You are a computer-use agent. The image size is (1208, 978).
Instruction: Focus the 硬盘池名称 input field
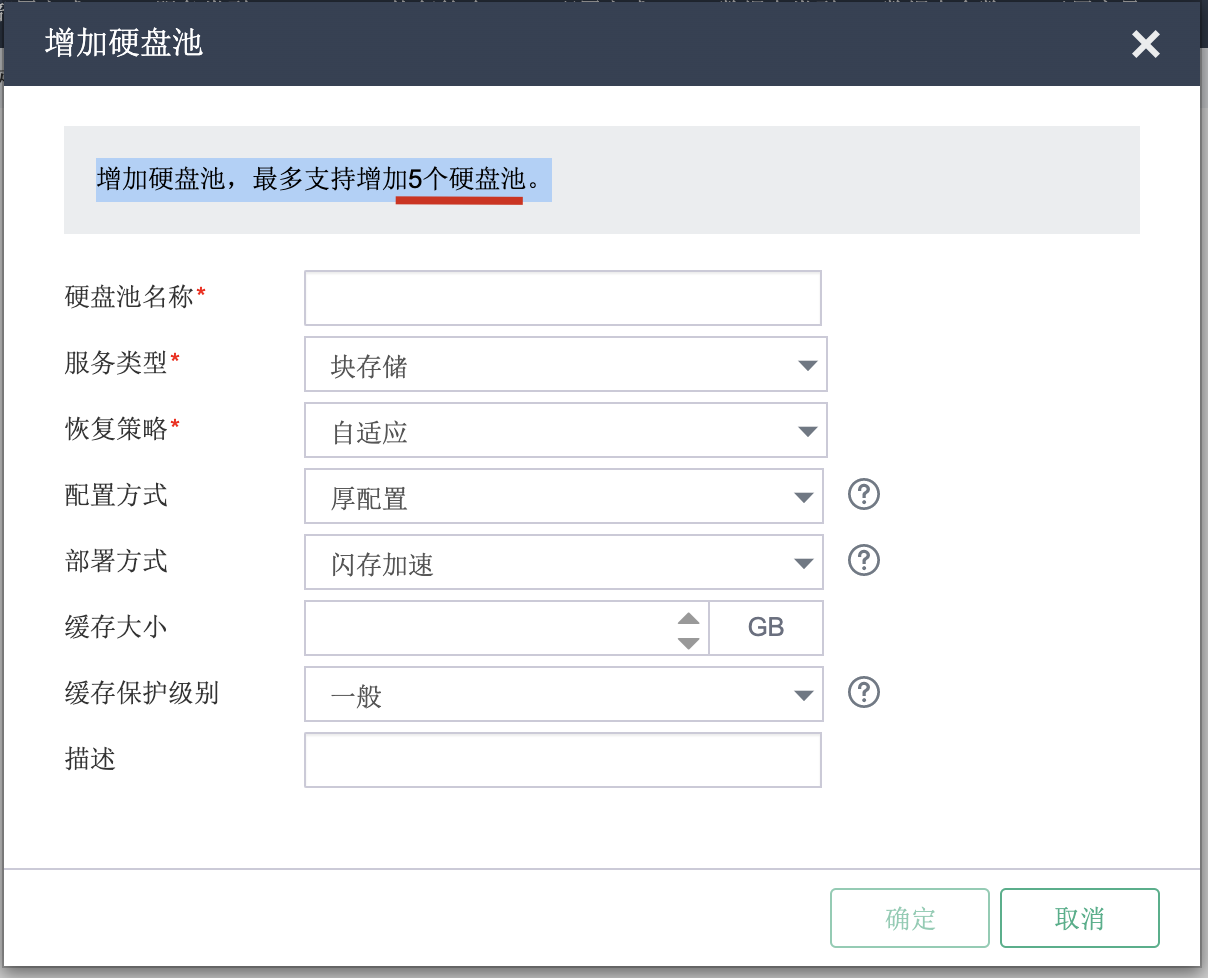click(x=562, y=298)
